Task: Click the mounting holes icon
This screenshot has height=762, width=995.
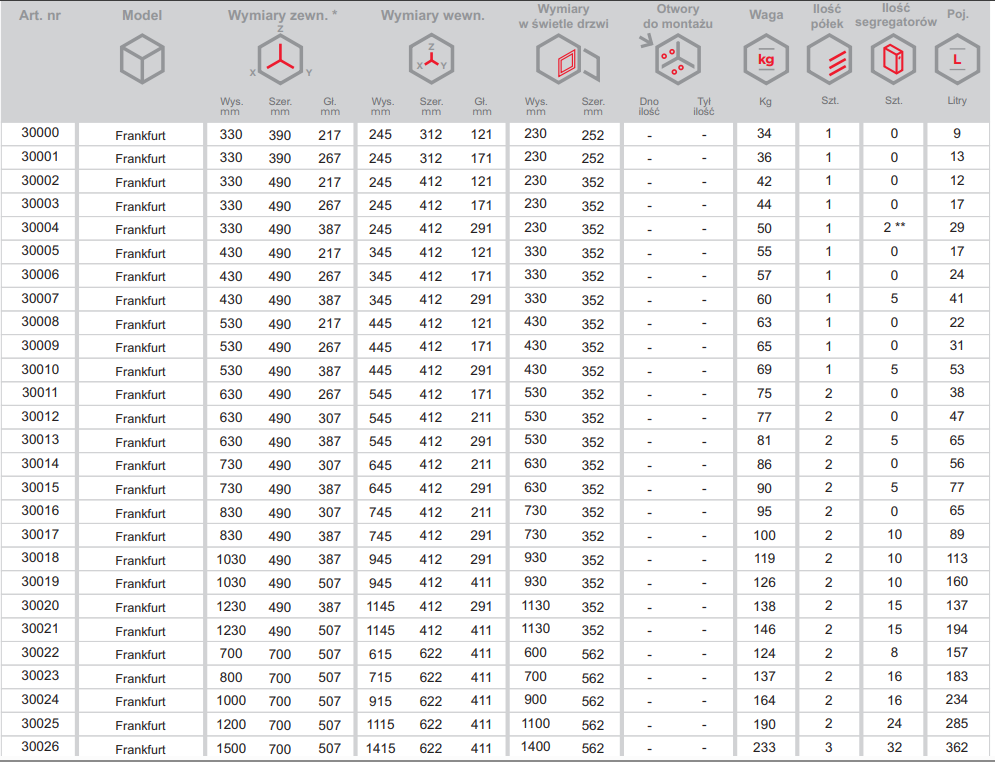Action: (x=669, y=61)
